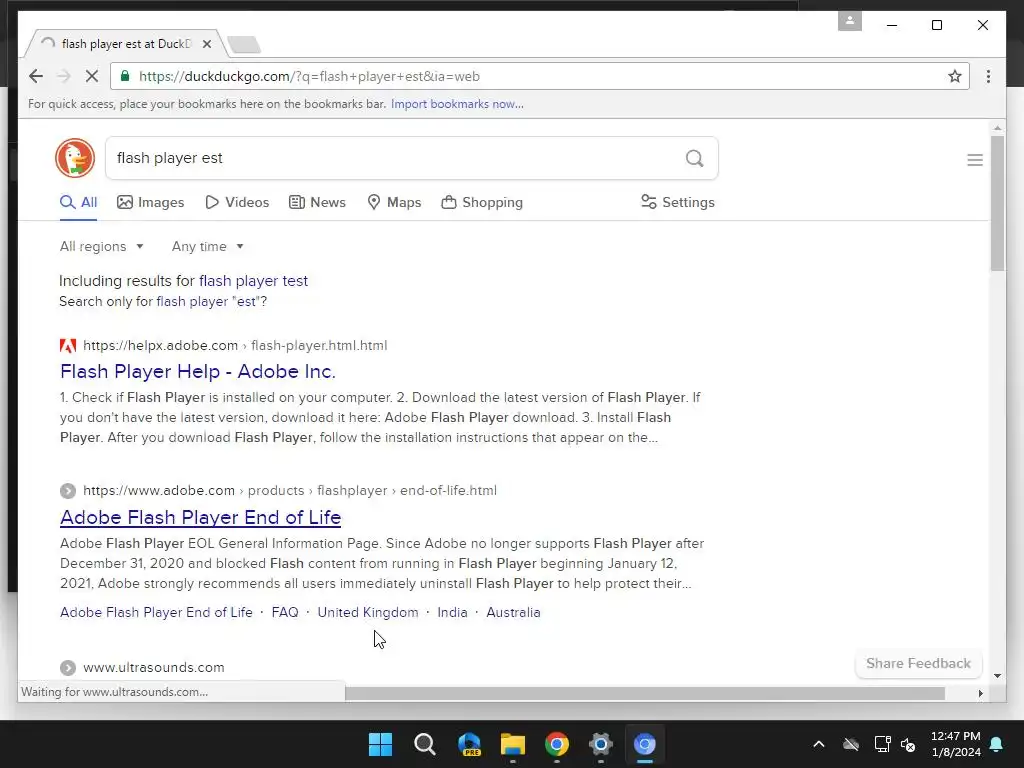
Task: Click the cloud sync tray icon
Action: point(850,744)
